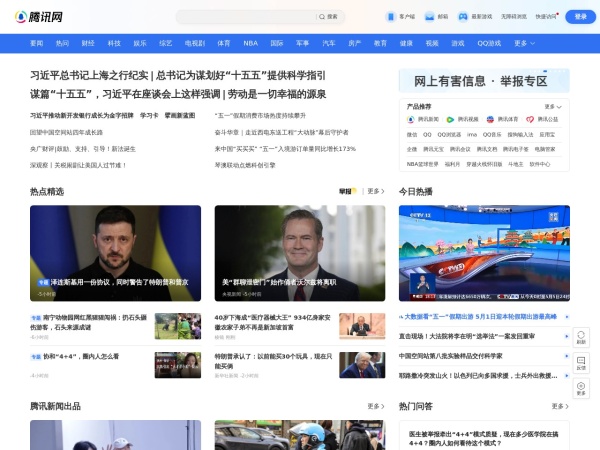Open the 汽车 nav tab
600x450 pixels.
coord(329,43)
